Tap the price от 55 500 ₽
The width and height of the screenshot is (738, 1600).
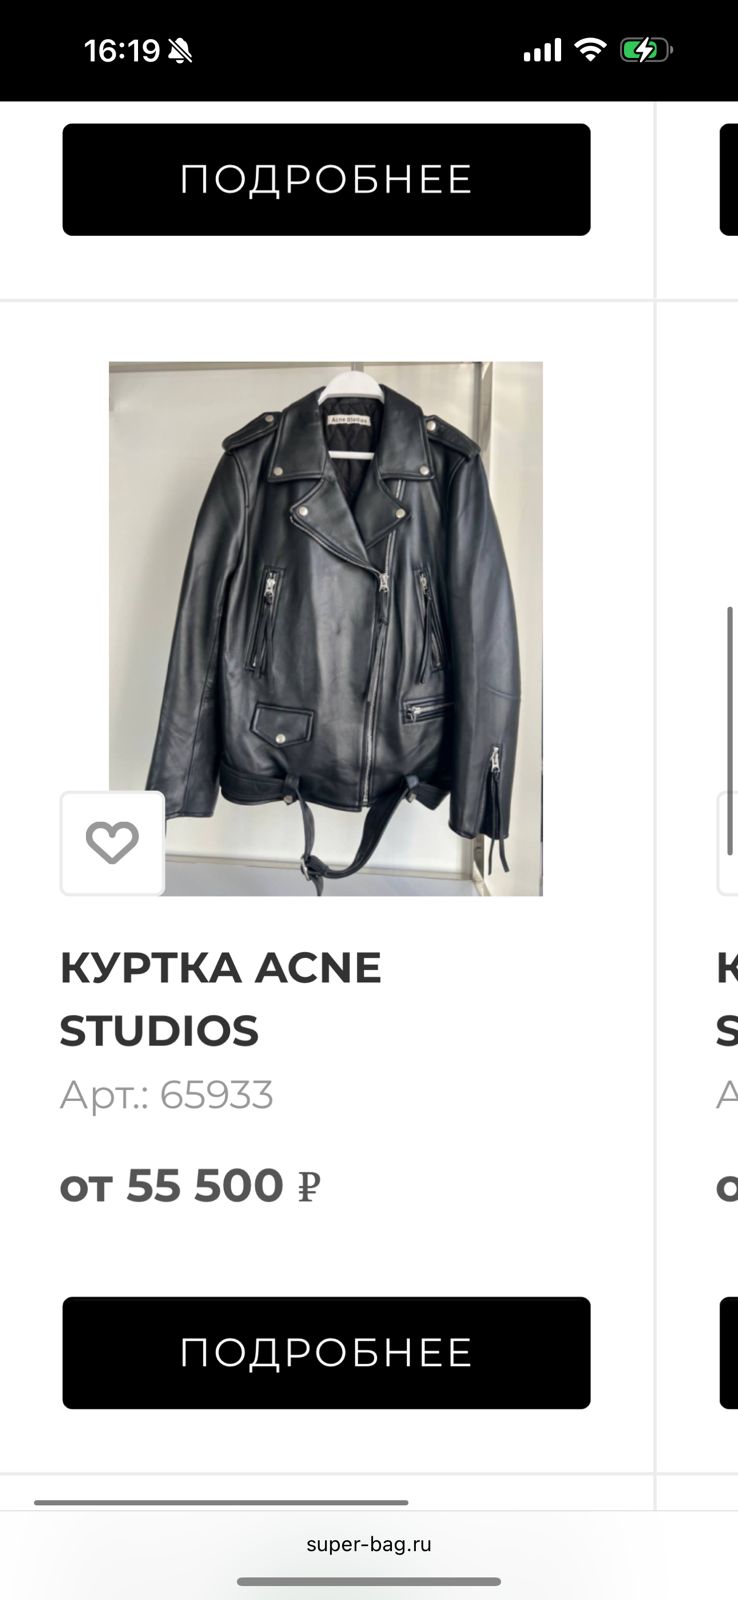point(190,1186)
